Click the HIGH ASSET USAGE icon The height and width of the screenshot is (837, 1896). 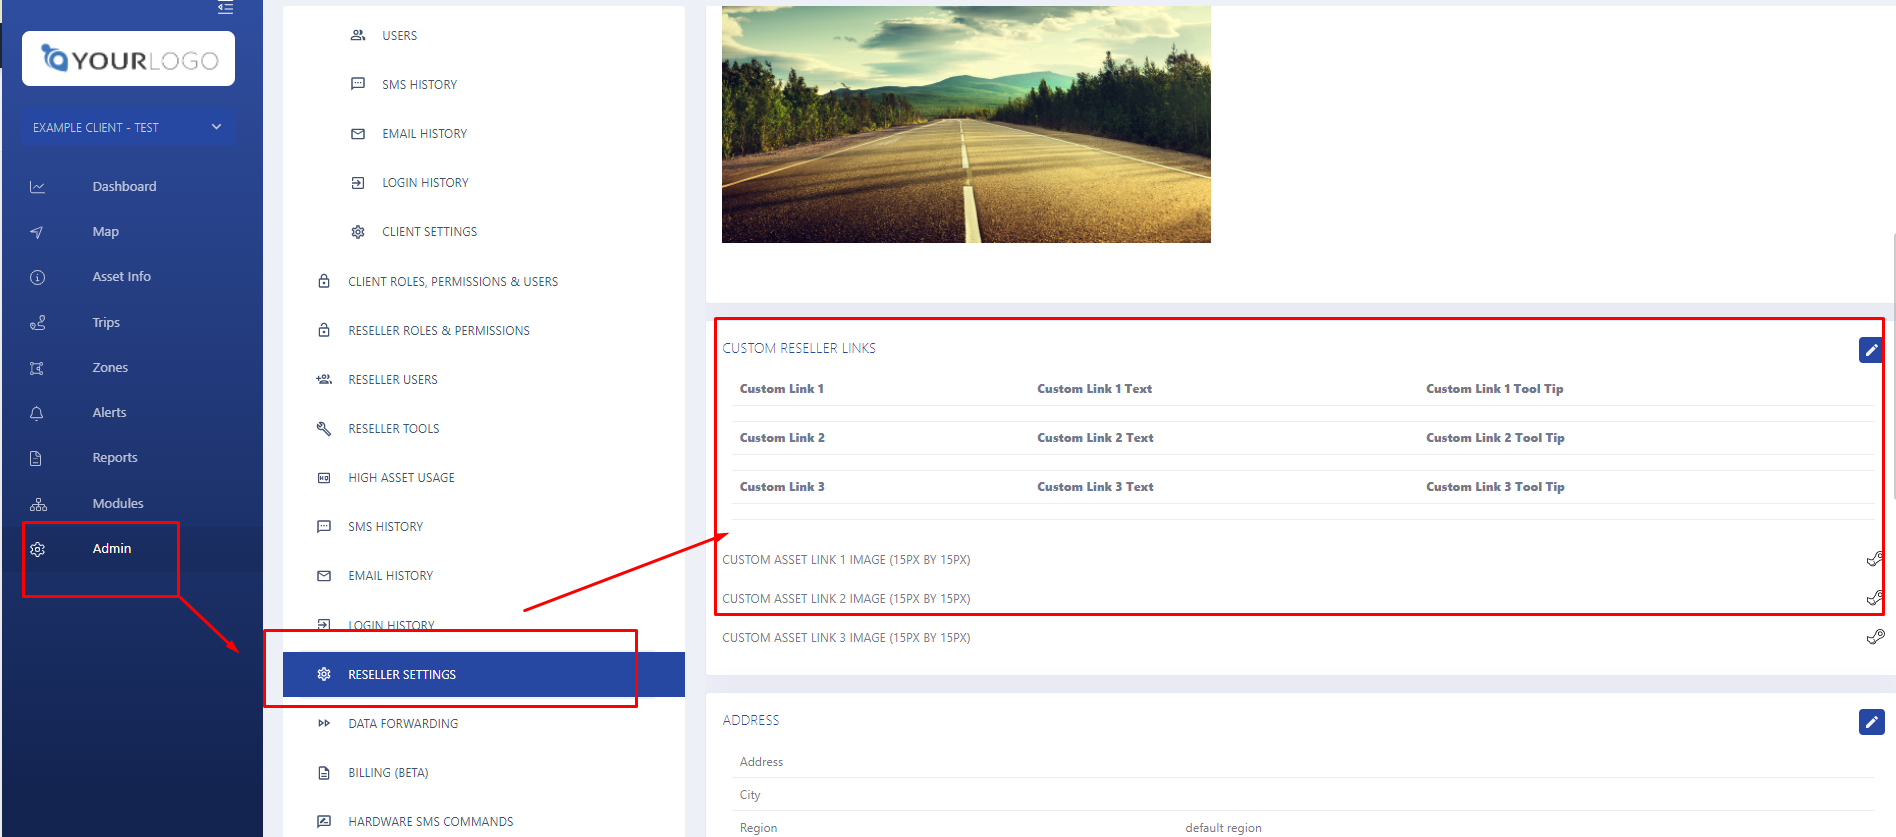pyautogui.click(x=324, y=478)
